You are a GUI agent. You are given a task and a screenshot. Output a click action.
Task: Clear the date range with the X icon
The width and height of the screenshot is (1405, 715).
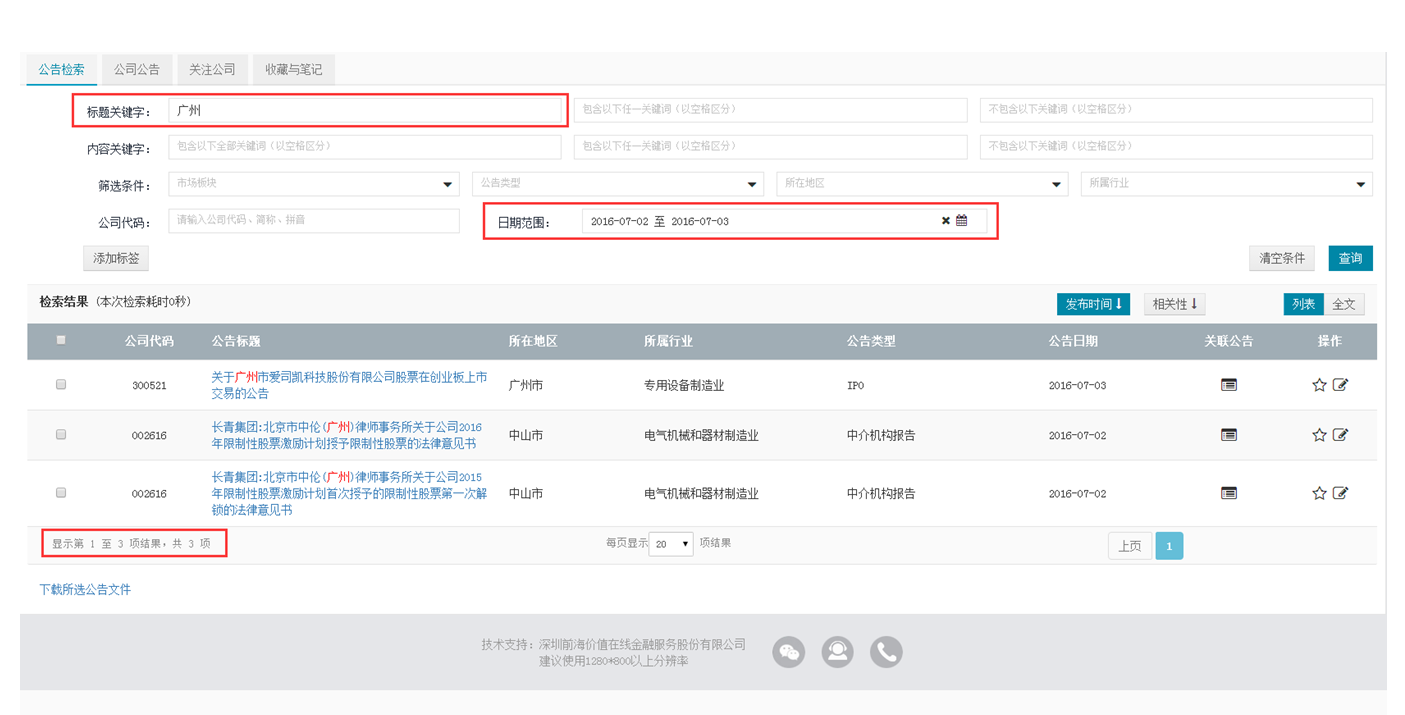[x=945, y=221]
